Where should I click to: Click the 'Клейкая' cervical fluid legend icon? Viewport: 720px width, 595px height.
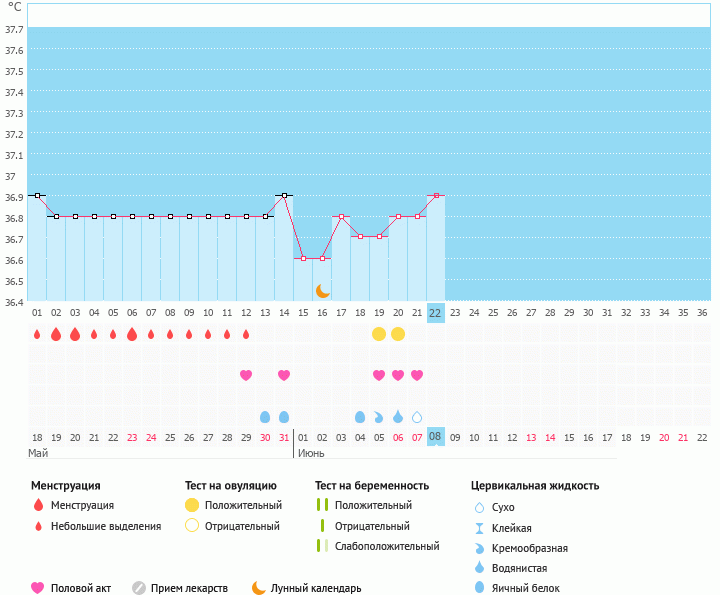pyautogui.click(x=479, y=528)
